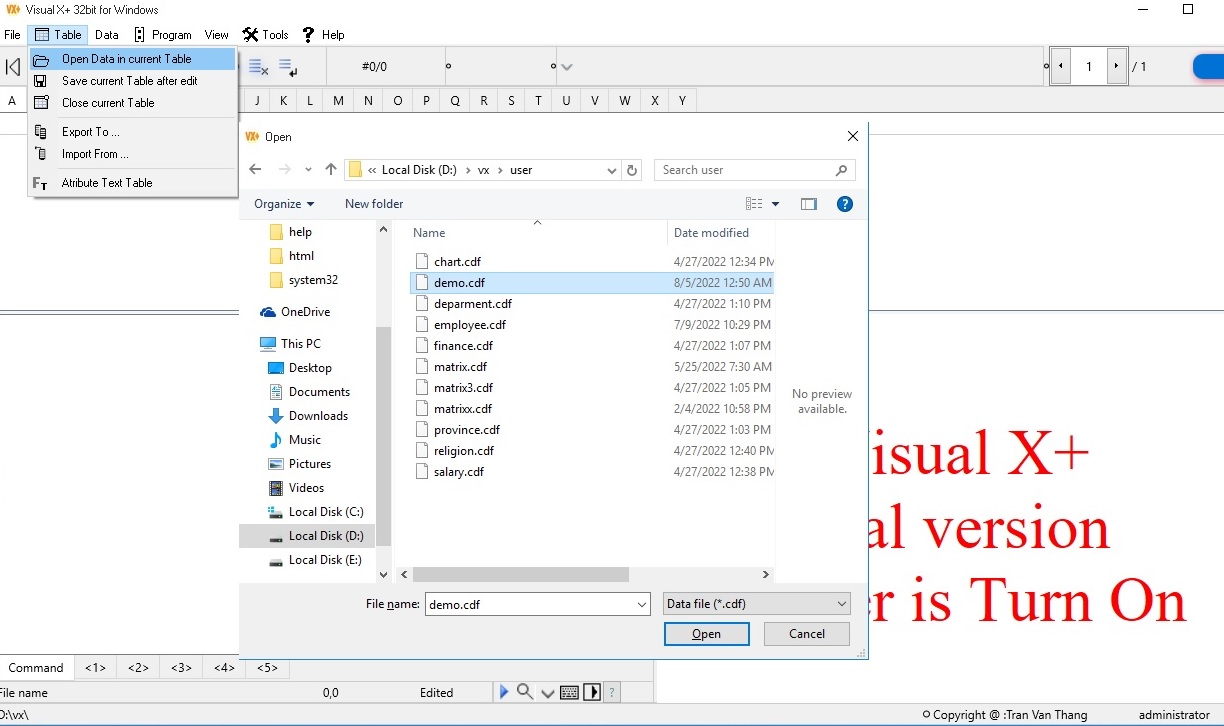Click the delete record toolbar icon
This screenshot has height=726, width=1224.
coord(258,67)
